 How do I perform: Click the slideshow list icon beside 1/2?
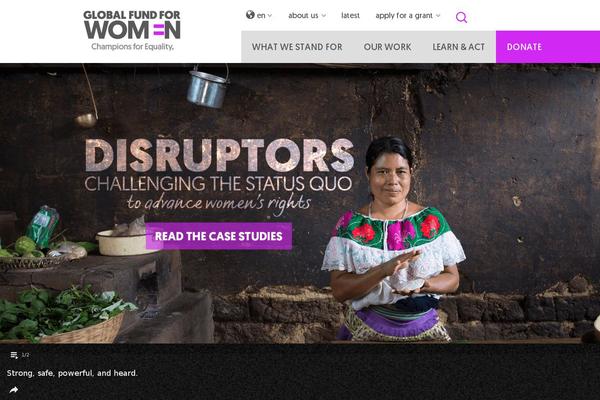click(x=14, y=355)
